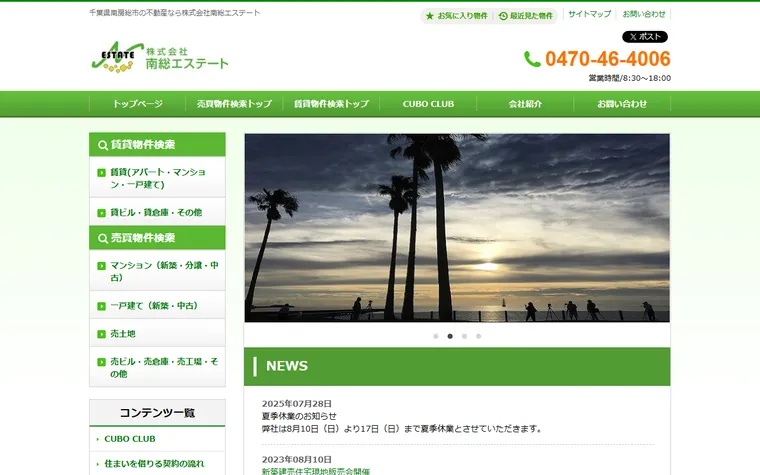The image size is (760, 475).
Task: Click the arrow icon beside 賃貸(アパート・マンション・一戸建て)
Action: 101,173
